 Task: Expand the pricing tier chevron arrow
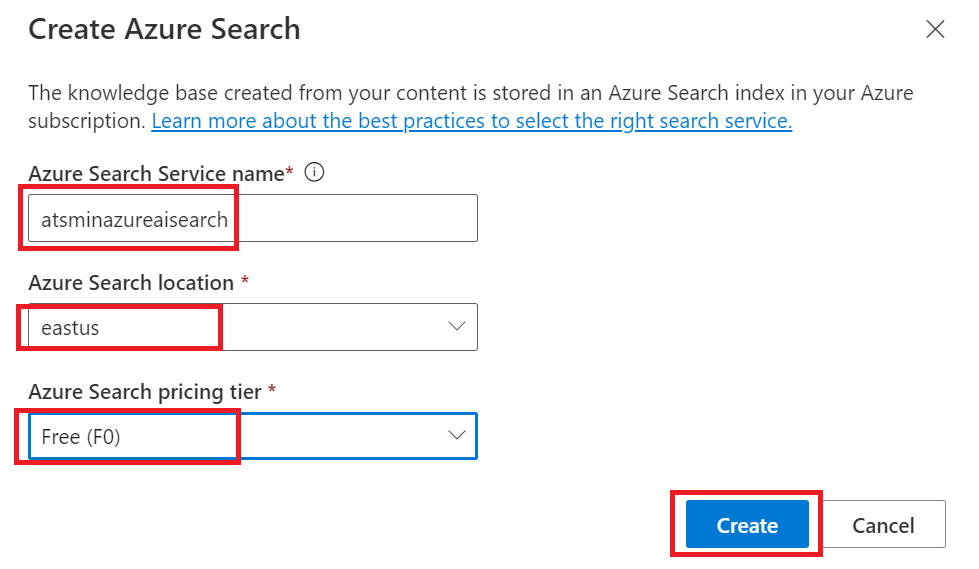[x=457, y=435]
